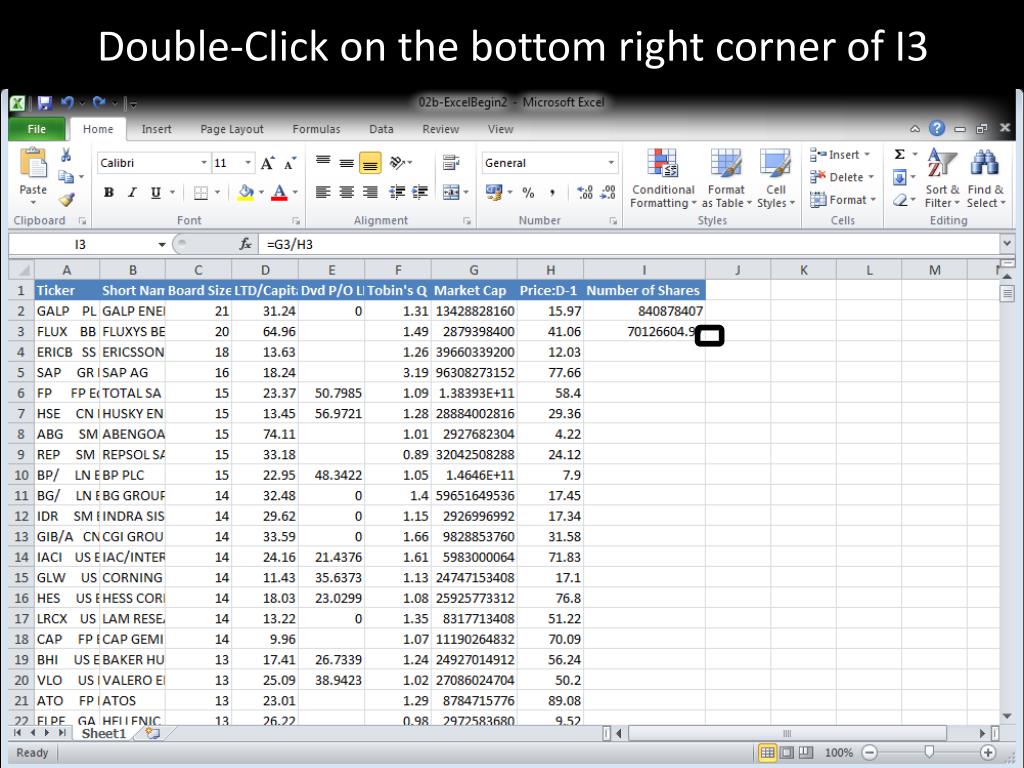Image resolution: width=1024 pixels, height=768 pixels.
Task: Apply yellow Fill Color bucket
Action: tap(246, 193)
